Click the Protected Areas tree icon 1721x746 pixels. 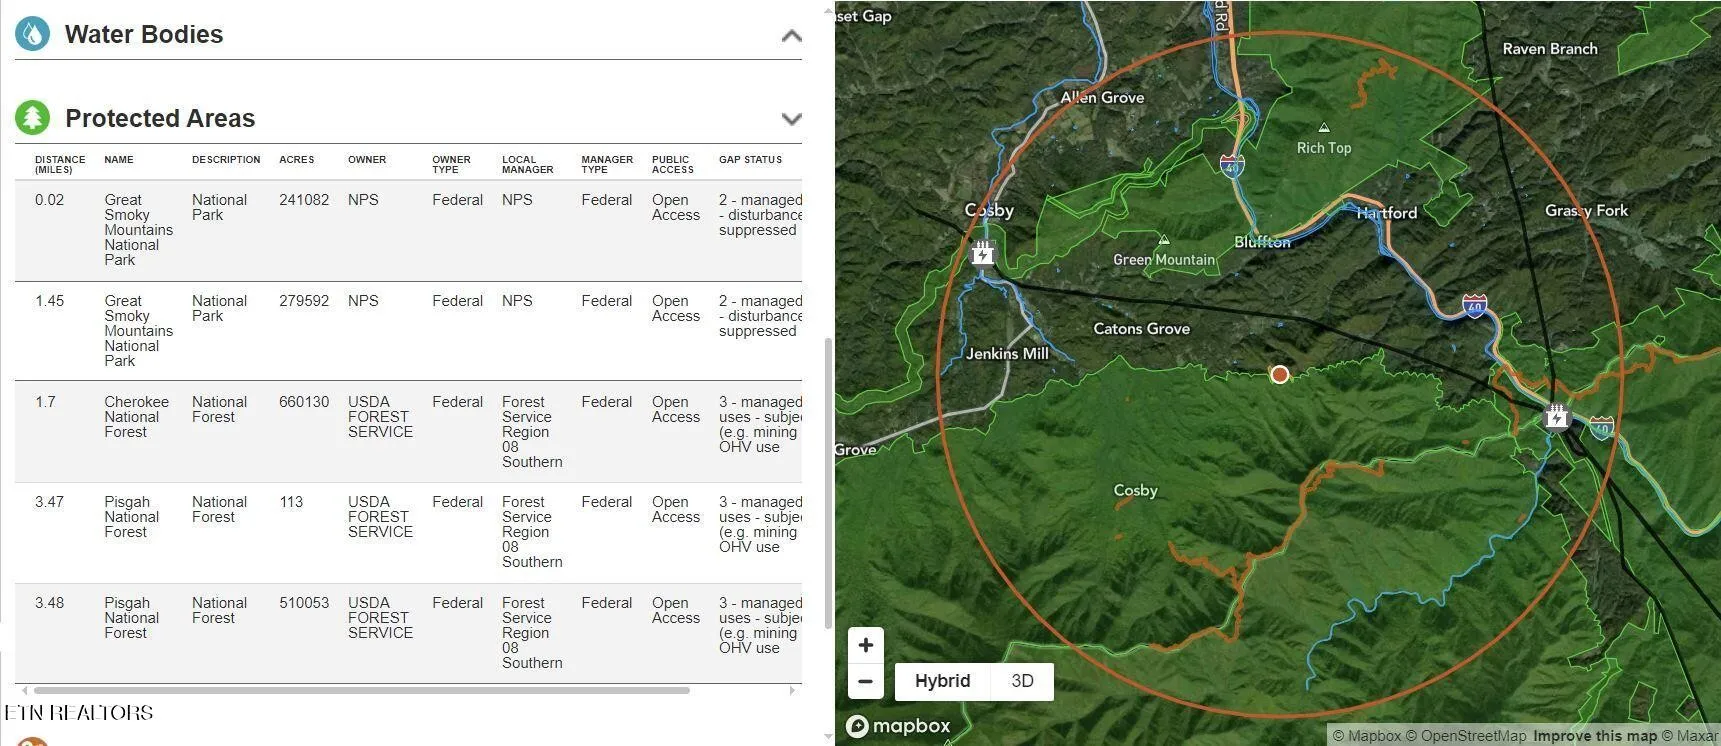click(32, 118)
